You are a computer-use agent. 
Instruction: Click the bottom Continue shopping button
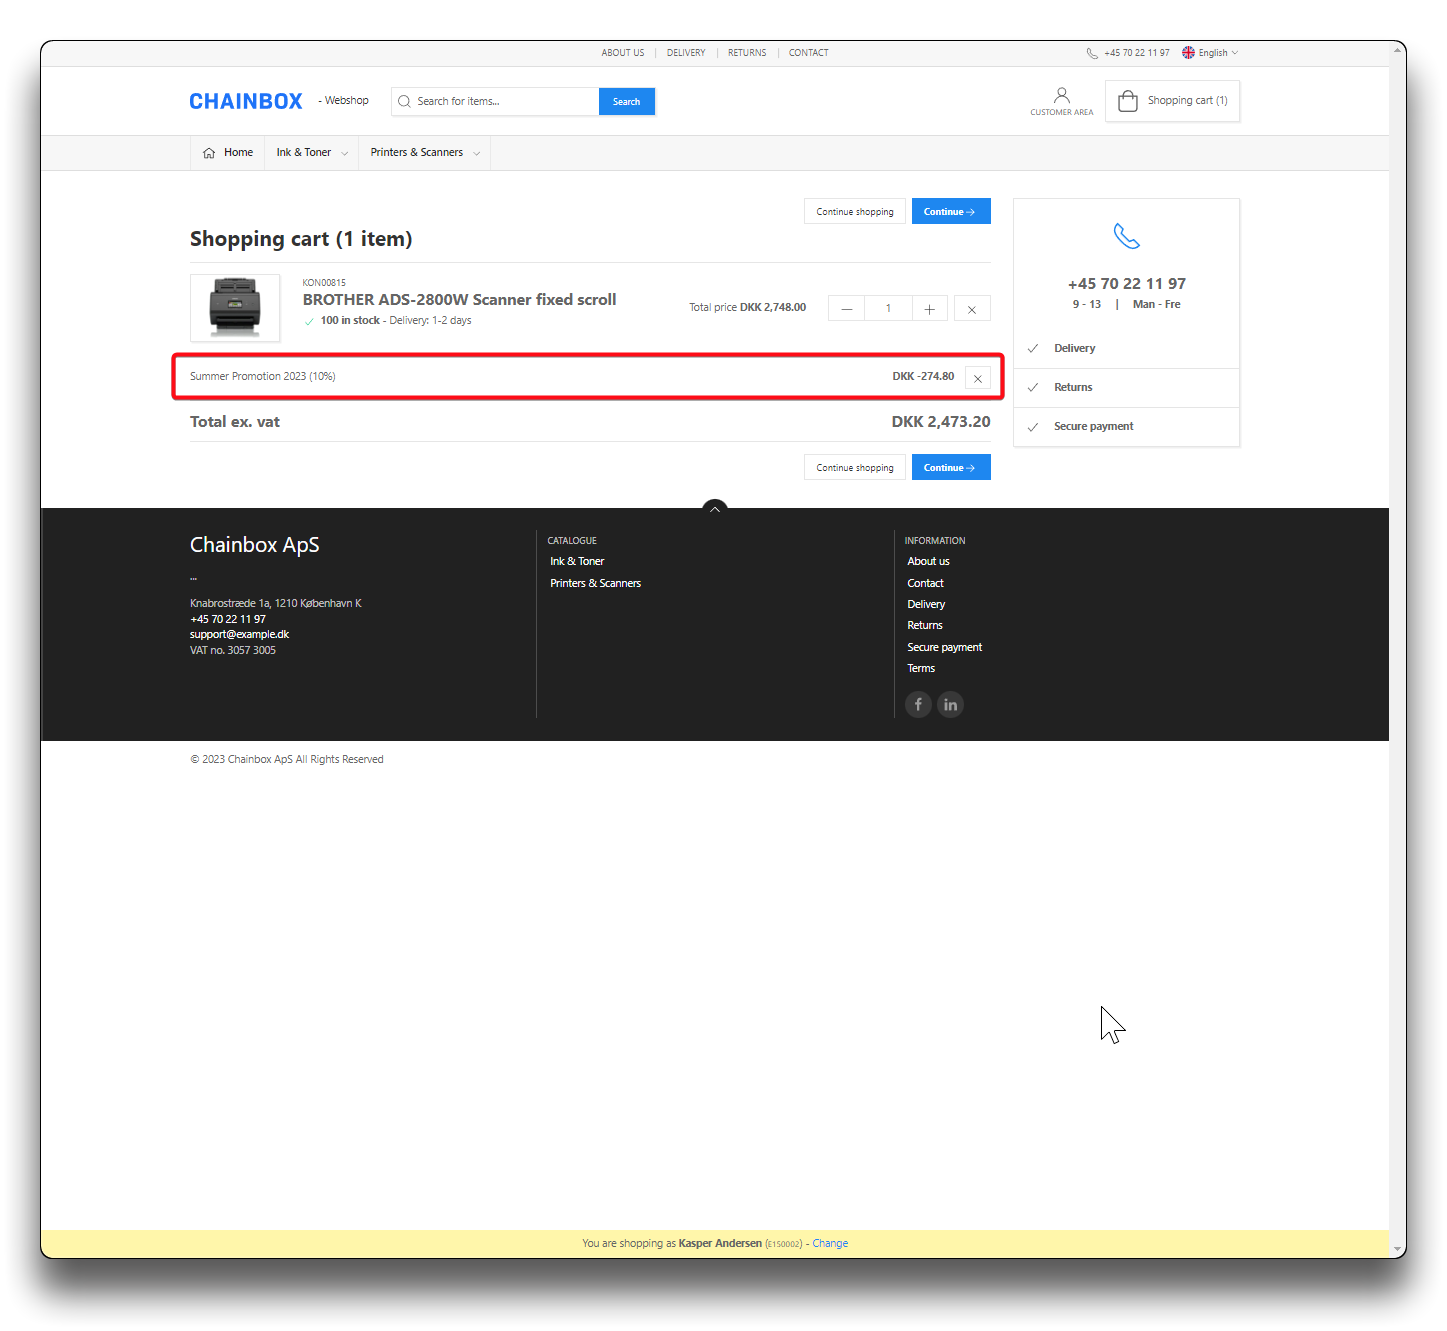click(854, 468)
